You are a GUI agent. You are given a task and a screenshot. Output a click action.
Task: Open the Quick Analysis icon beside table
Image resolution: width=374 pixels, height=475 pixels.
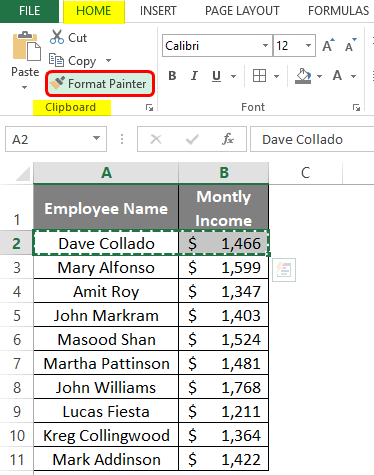284,270
